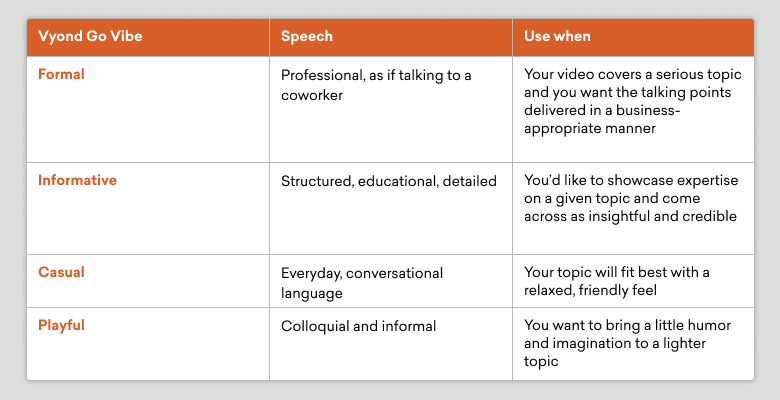Viewport: 780px width, 400px height.
Task: Click the word language under Everyday
Action: coord(312,293)
